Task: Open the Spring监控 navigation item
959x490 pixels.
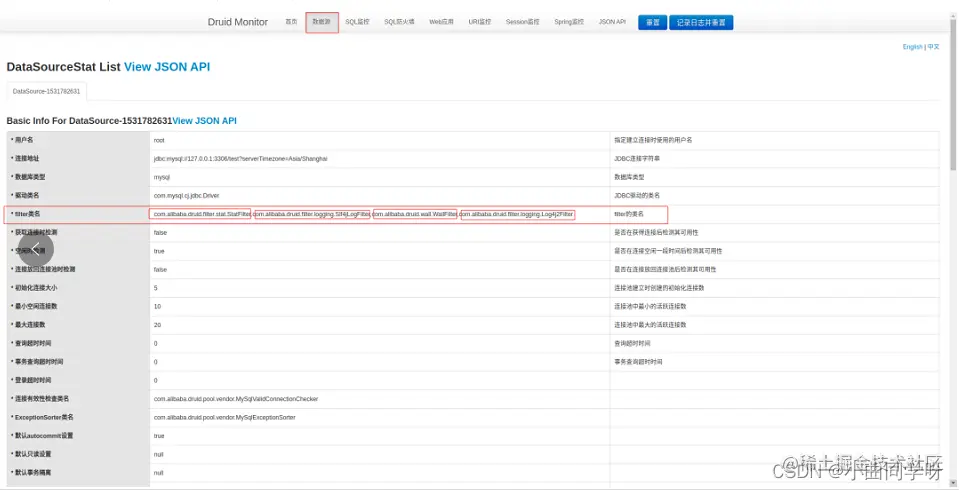Action: (569, 21)
